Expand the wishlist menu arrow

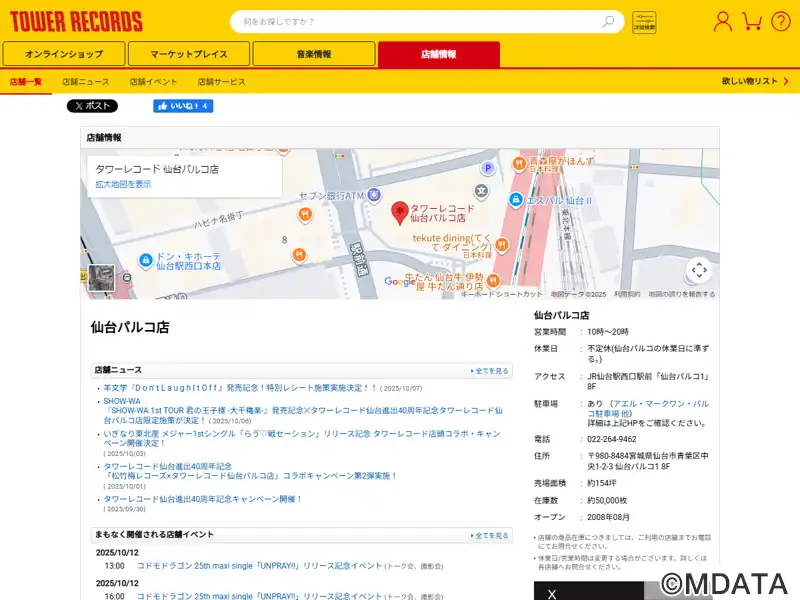[x=785, y=81]
